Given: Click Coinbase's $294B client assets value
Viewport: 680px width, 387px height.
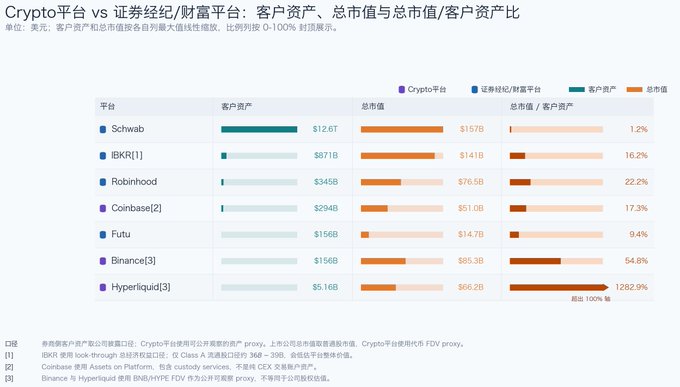Looking at the screenshot, I should click(x=326, y=208).
